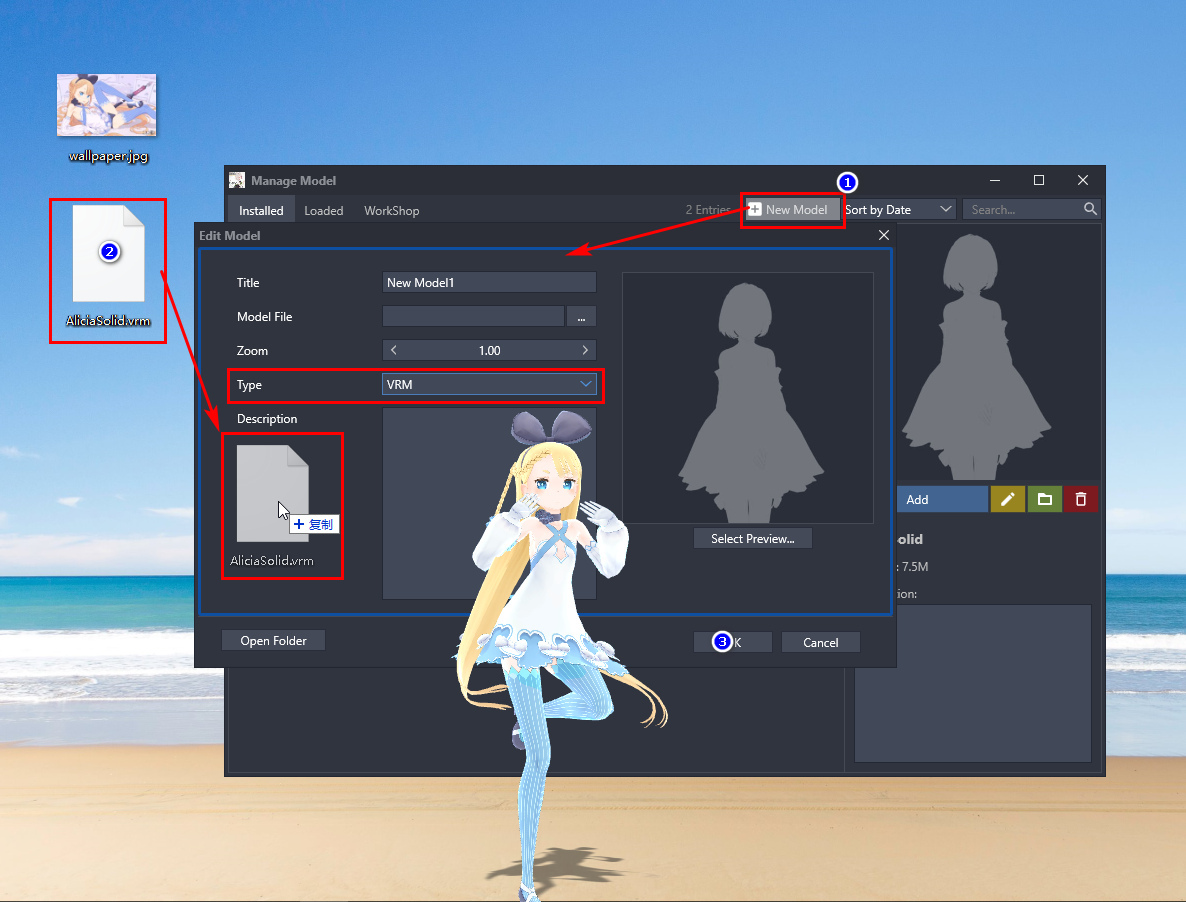The image size is (1186, 902).
Task: Click the green open folder icon
Action: click(x=1045, y=499)
